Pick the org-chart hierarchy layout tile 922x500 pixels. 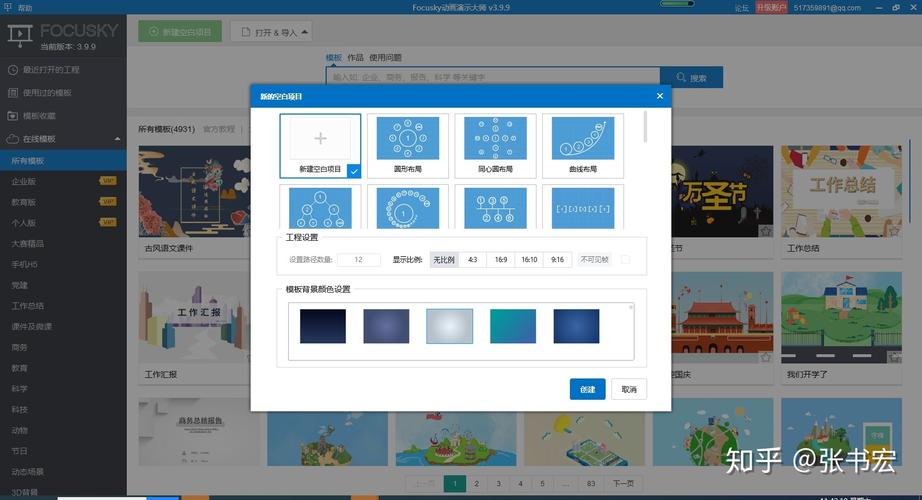(495, 207)
